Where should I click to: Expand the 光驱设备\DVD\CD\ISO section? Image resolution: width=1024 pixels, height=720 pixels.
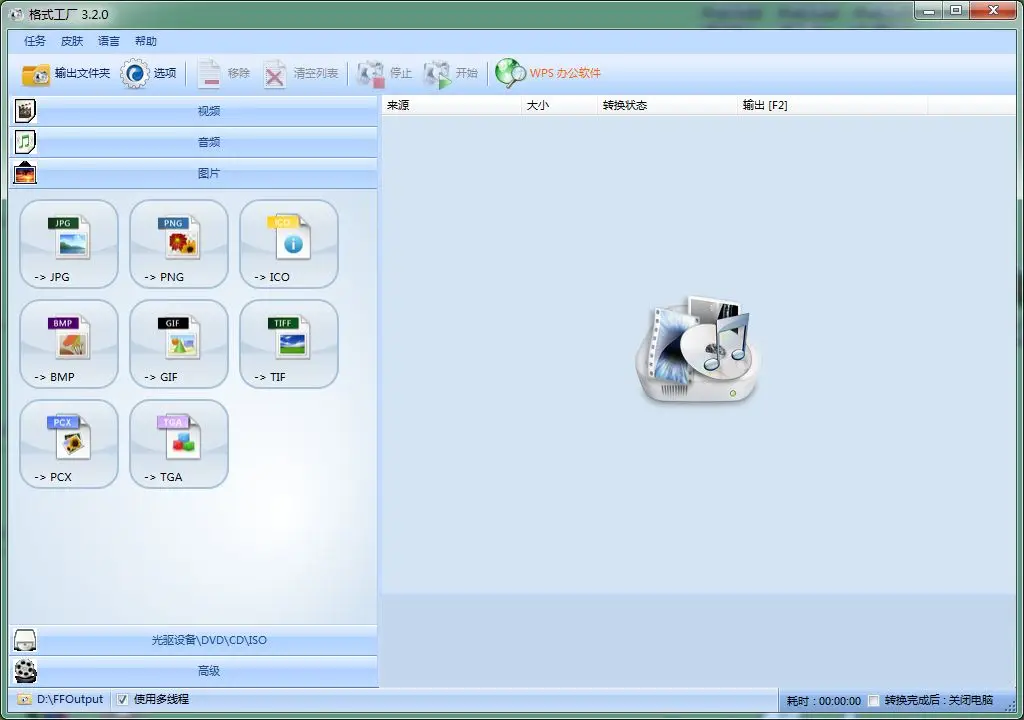coord(208,640)
